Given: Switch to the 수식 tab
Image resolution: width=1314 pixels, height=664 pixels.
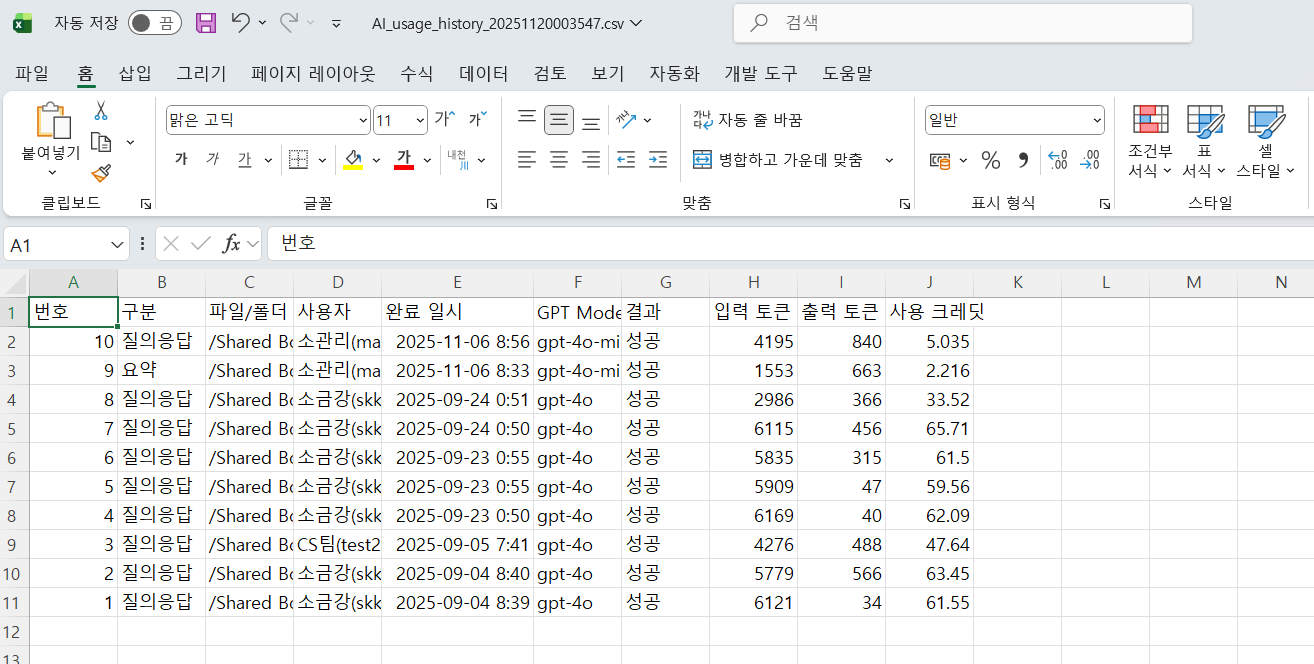Looking at the screenshot, I should point(417,73).
